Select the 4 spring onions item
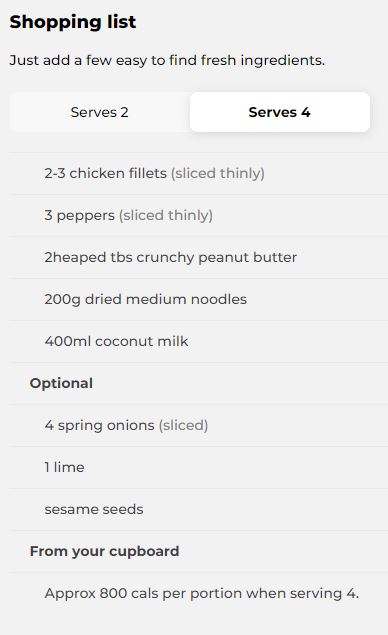This screenshot has width=388, height=635. pos(198,425)
